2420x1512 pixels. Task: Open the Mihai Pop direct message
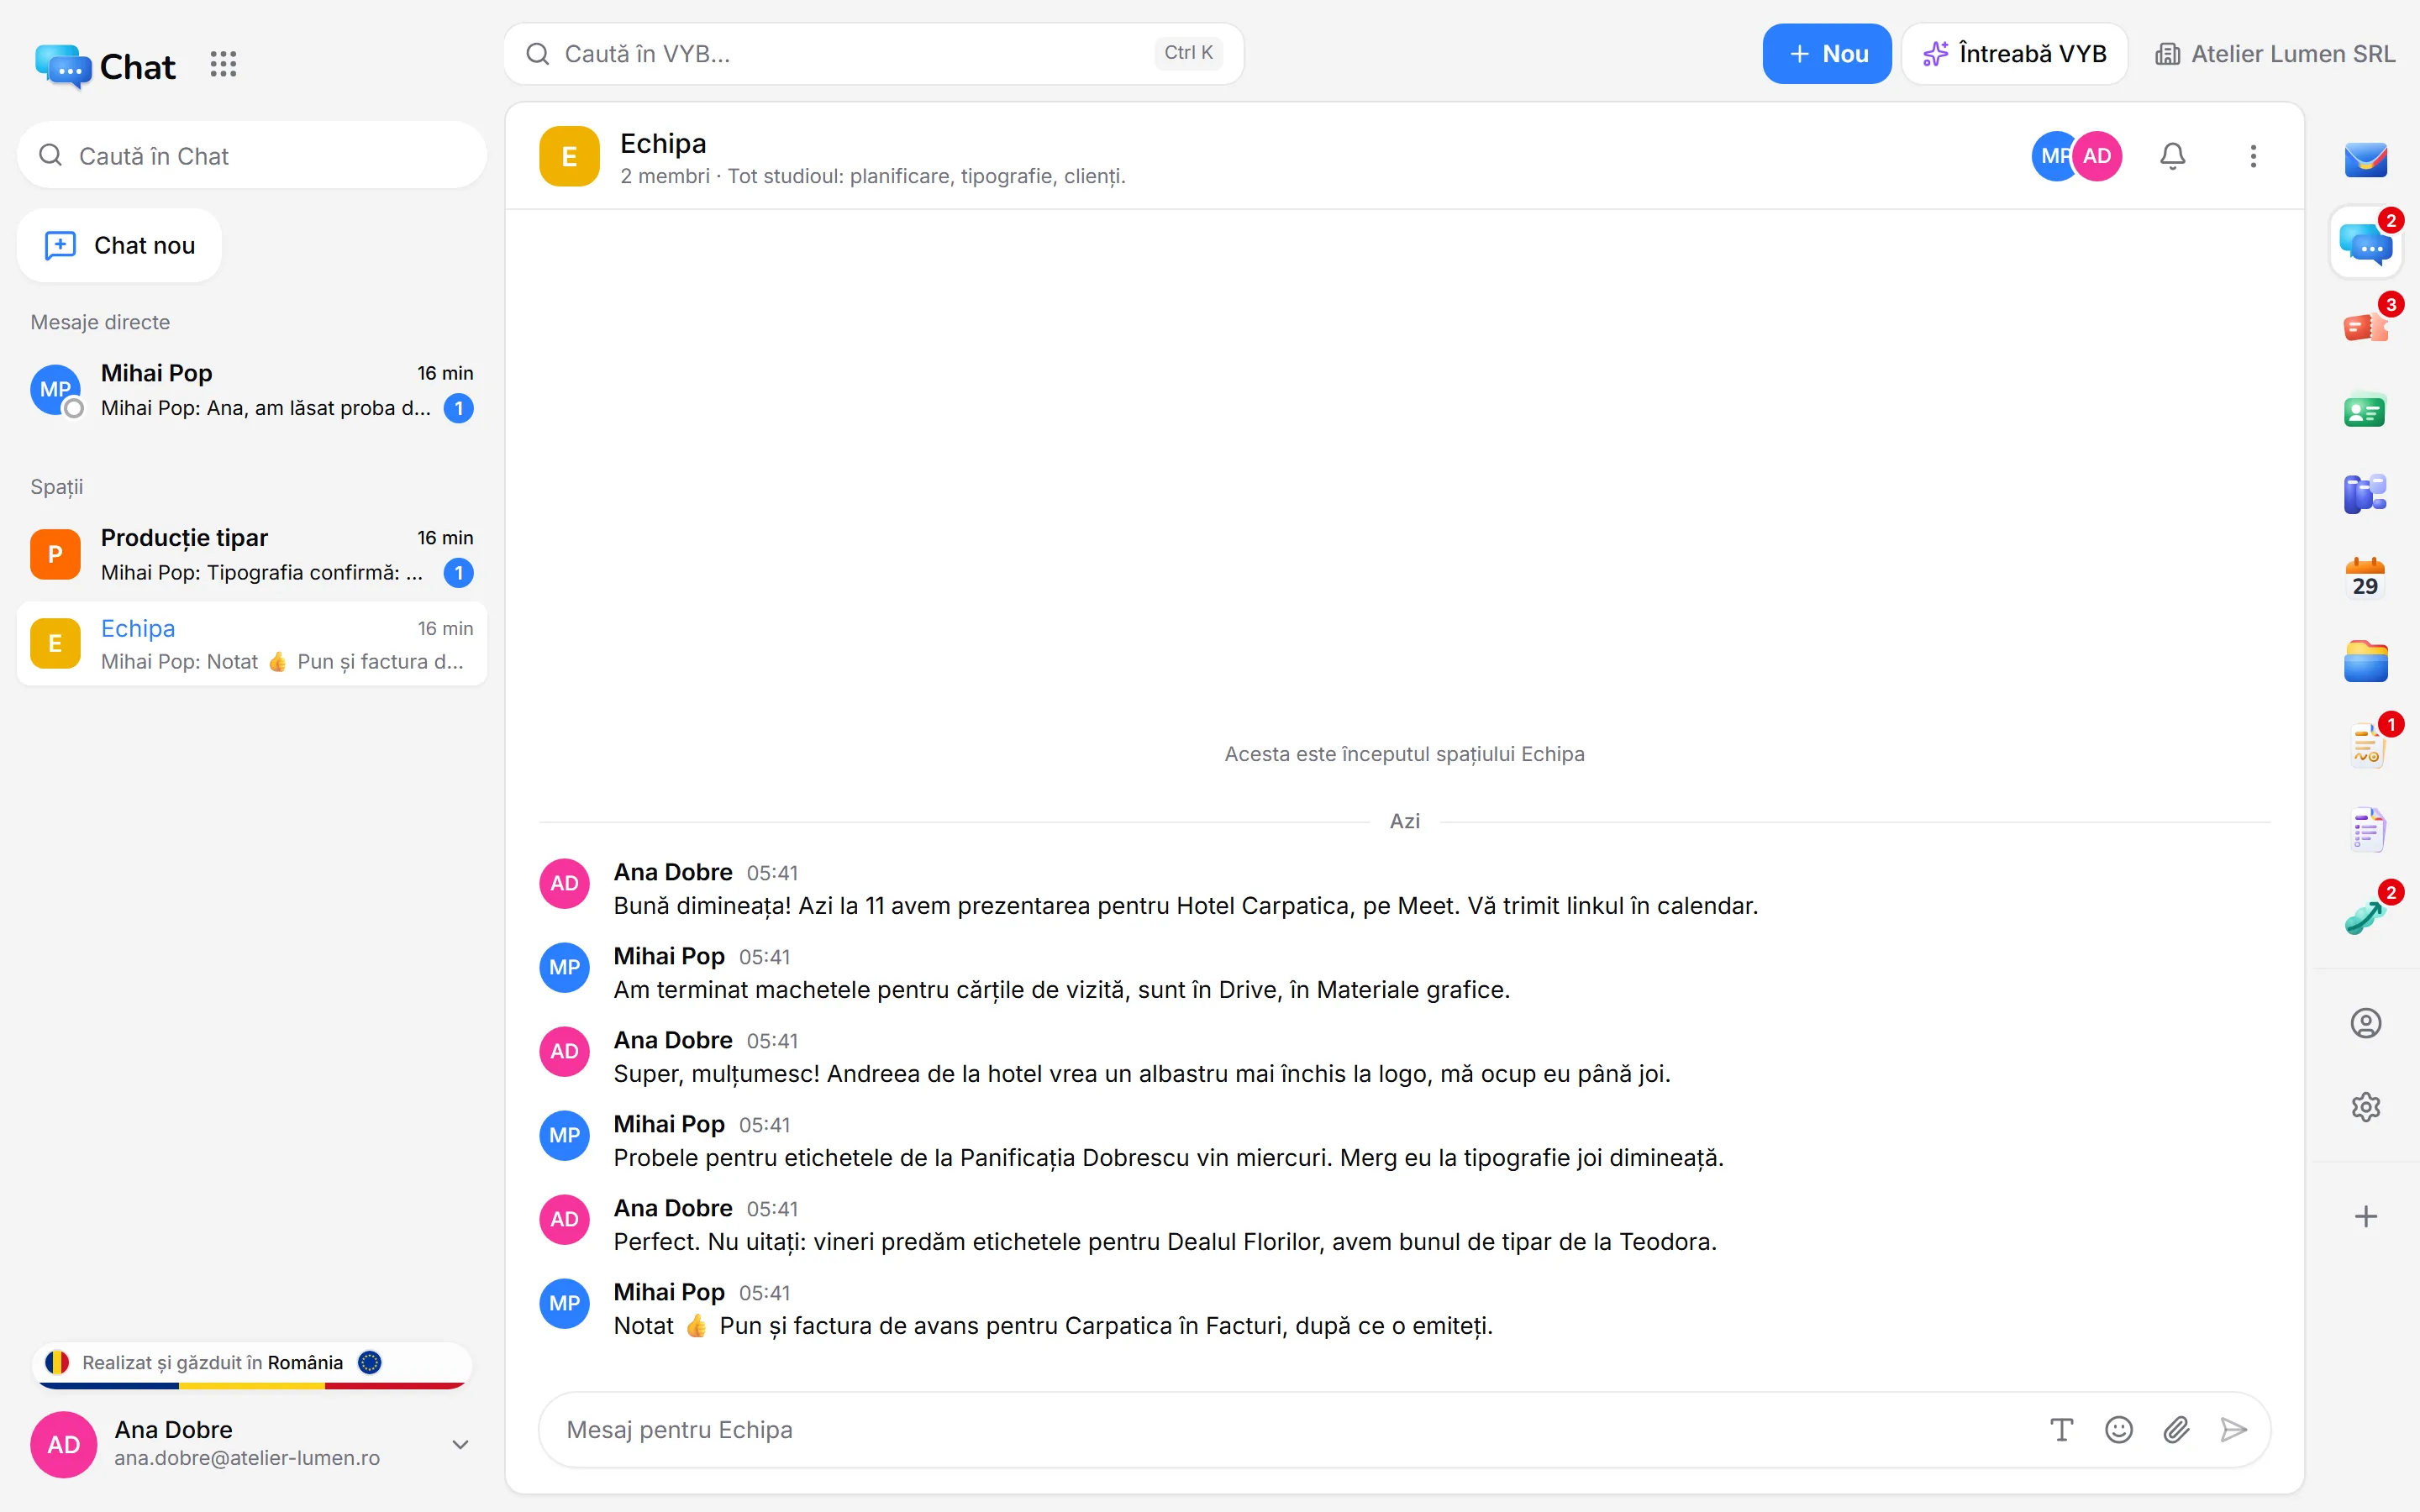[252, 390]
